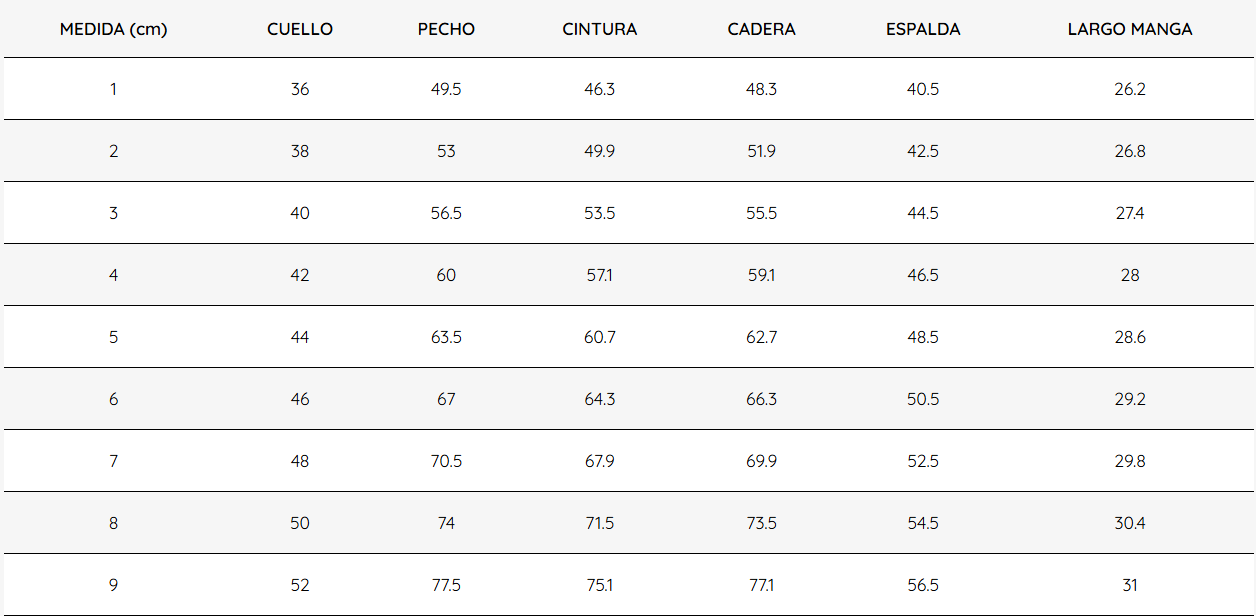
Task: Click the CINTURA value 57.1
Action: click(600, 275)
